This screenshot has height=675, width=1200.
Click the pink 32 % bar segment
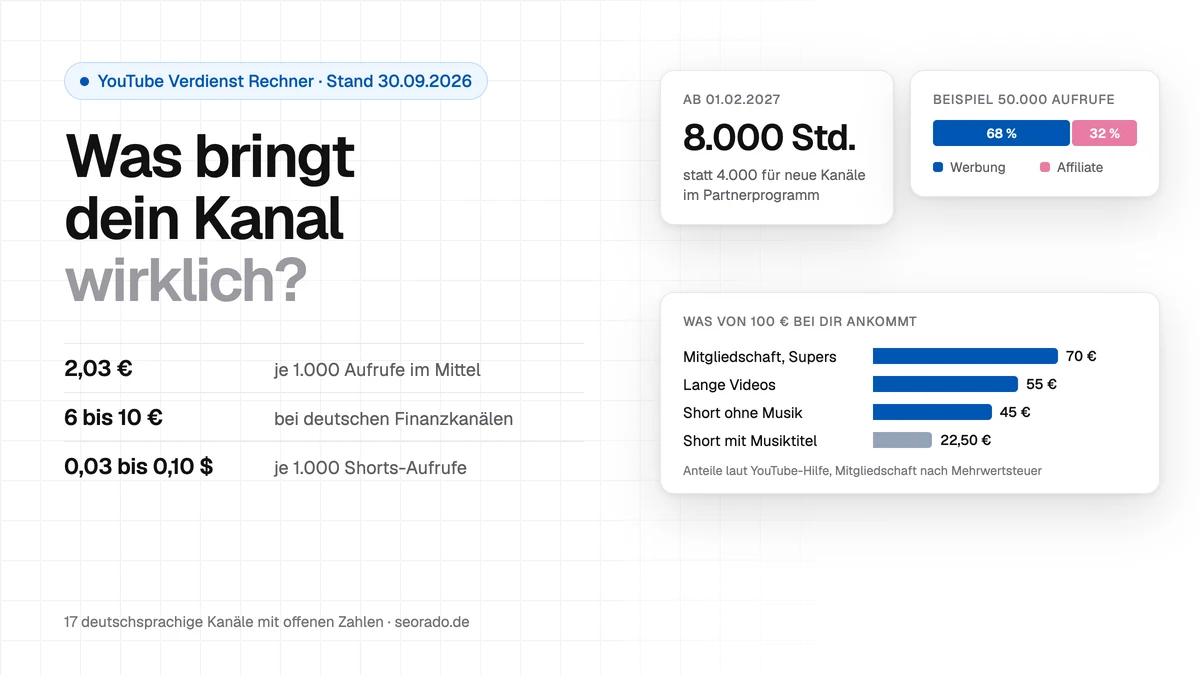[1104, 133]
